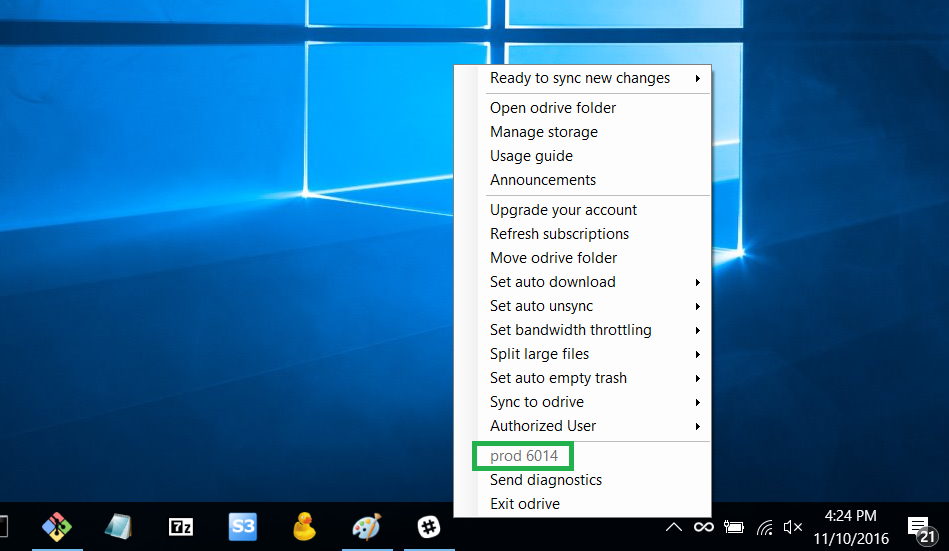Screen dimensions: 949x551
Task: Click the taskbar clock and date
Action: 850,526
